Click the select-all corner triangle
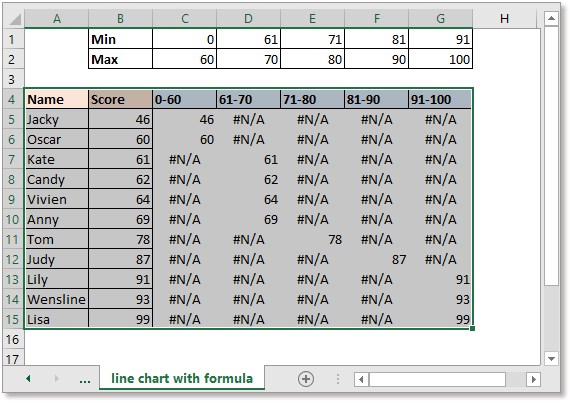This screenshot has height=404, width=570. click(x=15, y=19)
